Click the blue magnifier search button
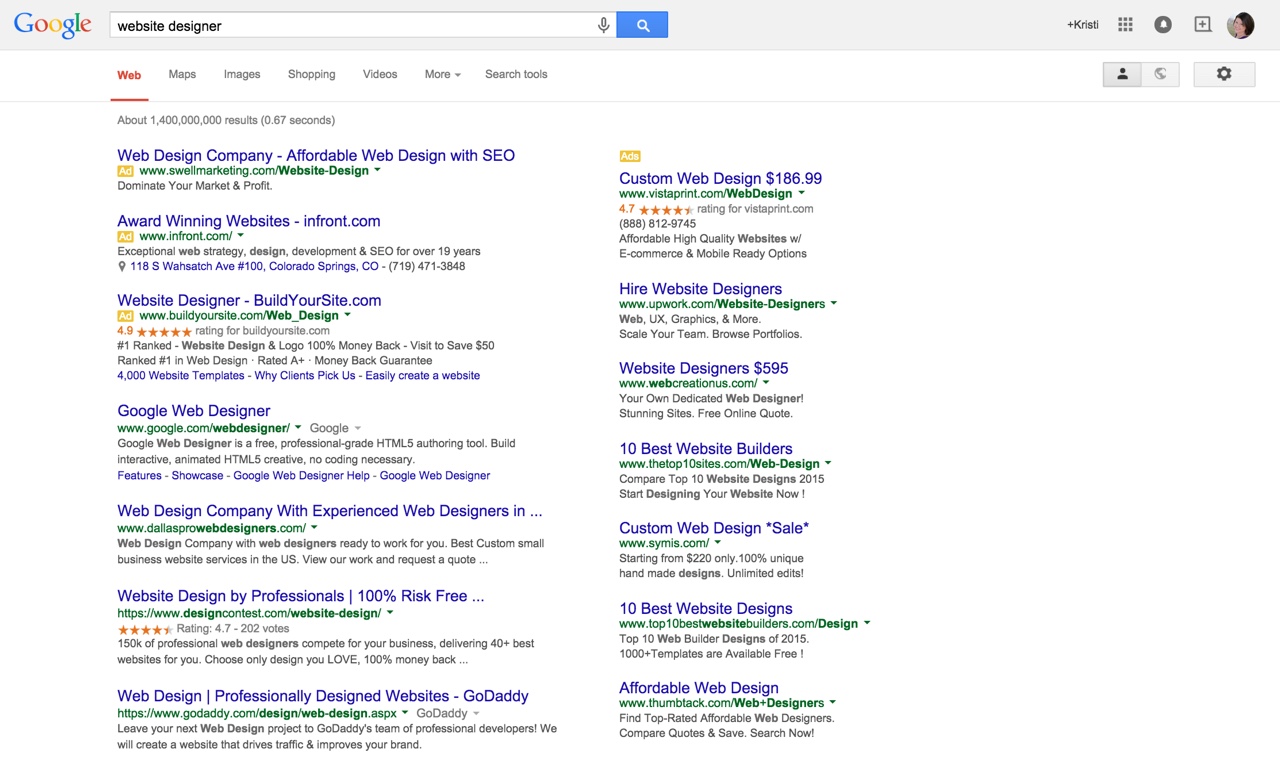1280x760 pixels. click(642, 25)
